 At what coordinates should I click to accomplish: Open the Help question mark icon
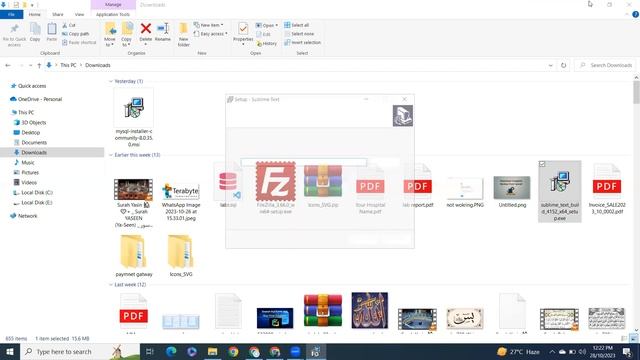coord(635,14)
